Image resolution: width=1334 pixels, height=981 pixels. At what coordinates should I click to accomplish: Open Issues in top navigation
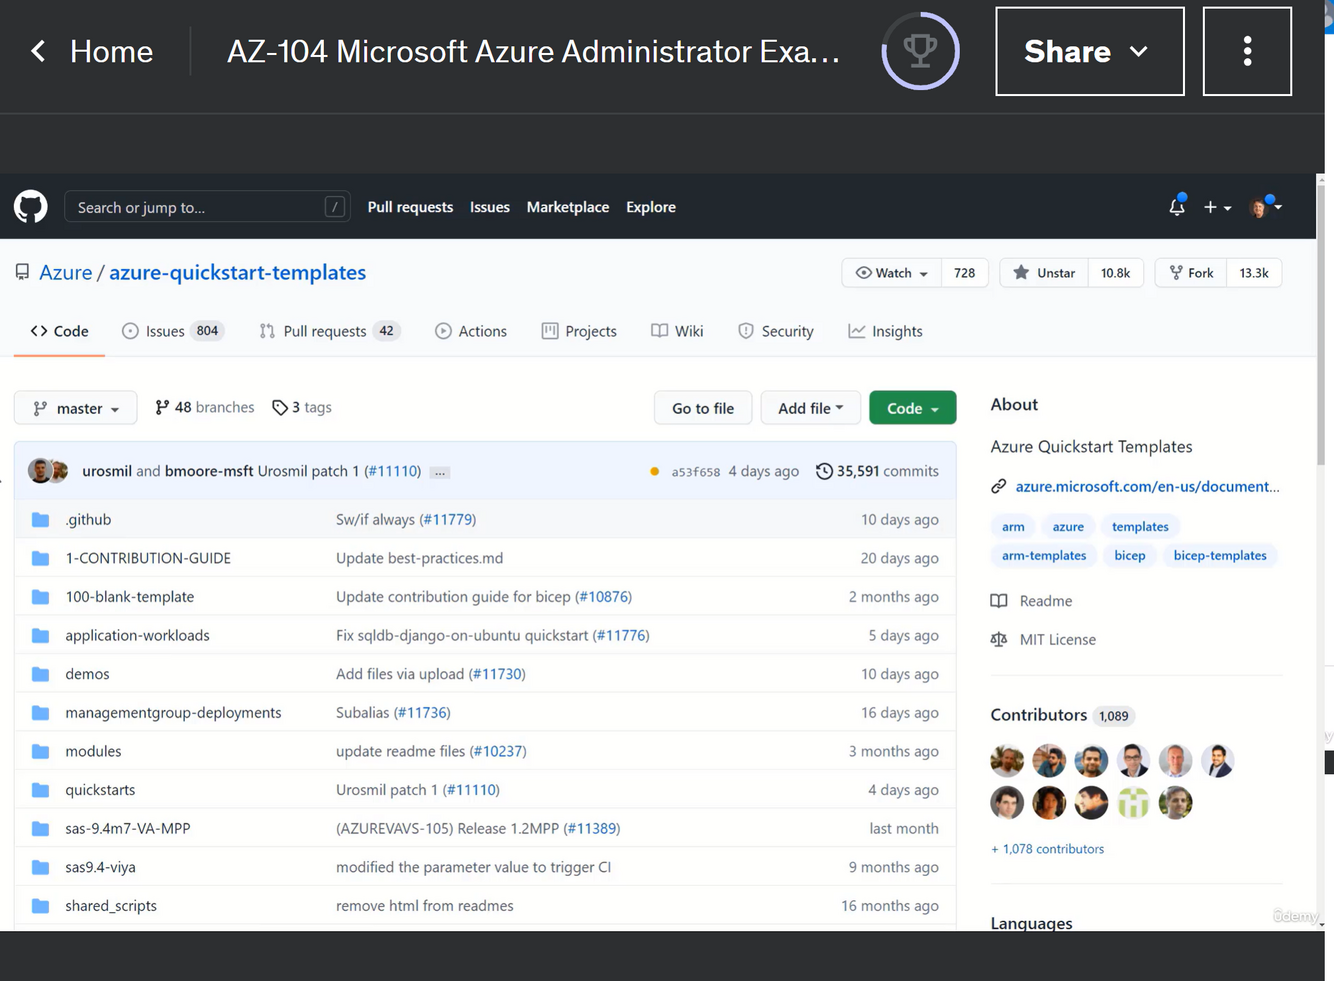coord(490,207)
